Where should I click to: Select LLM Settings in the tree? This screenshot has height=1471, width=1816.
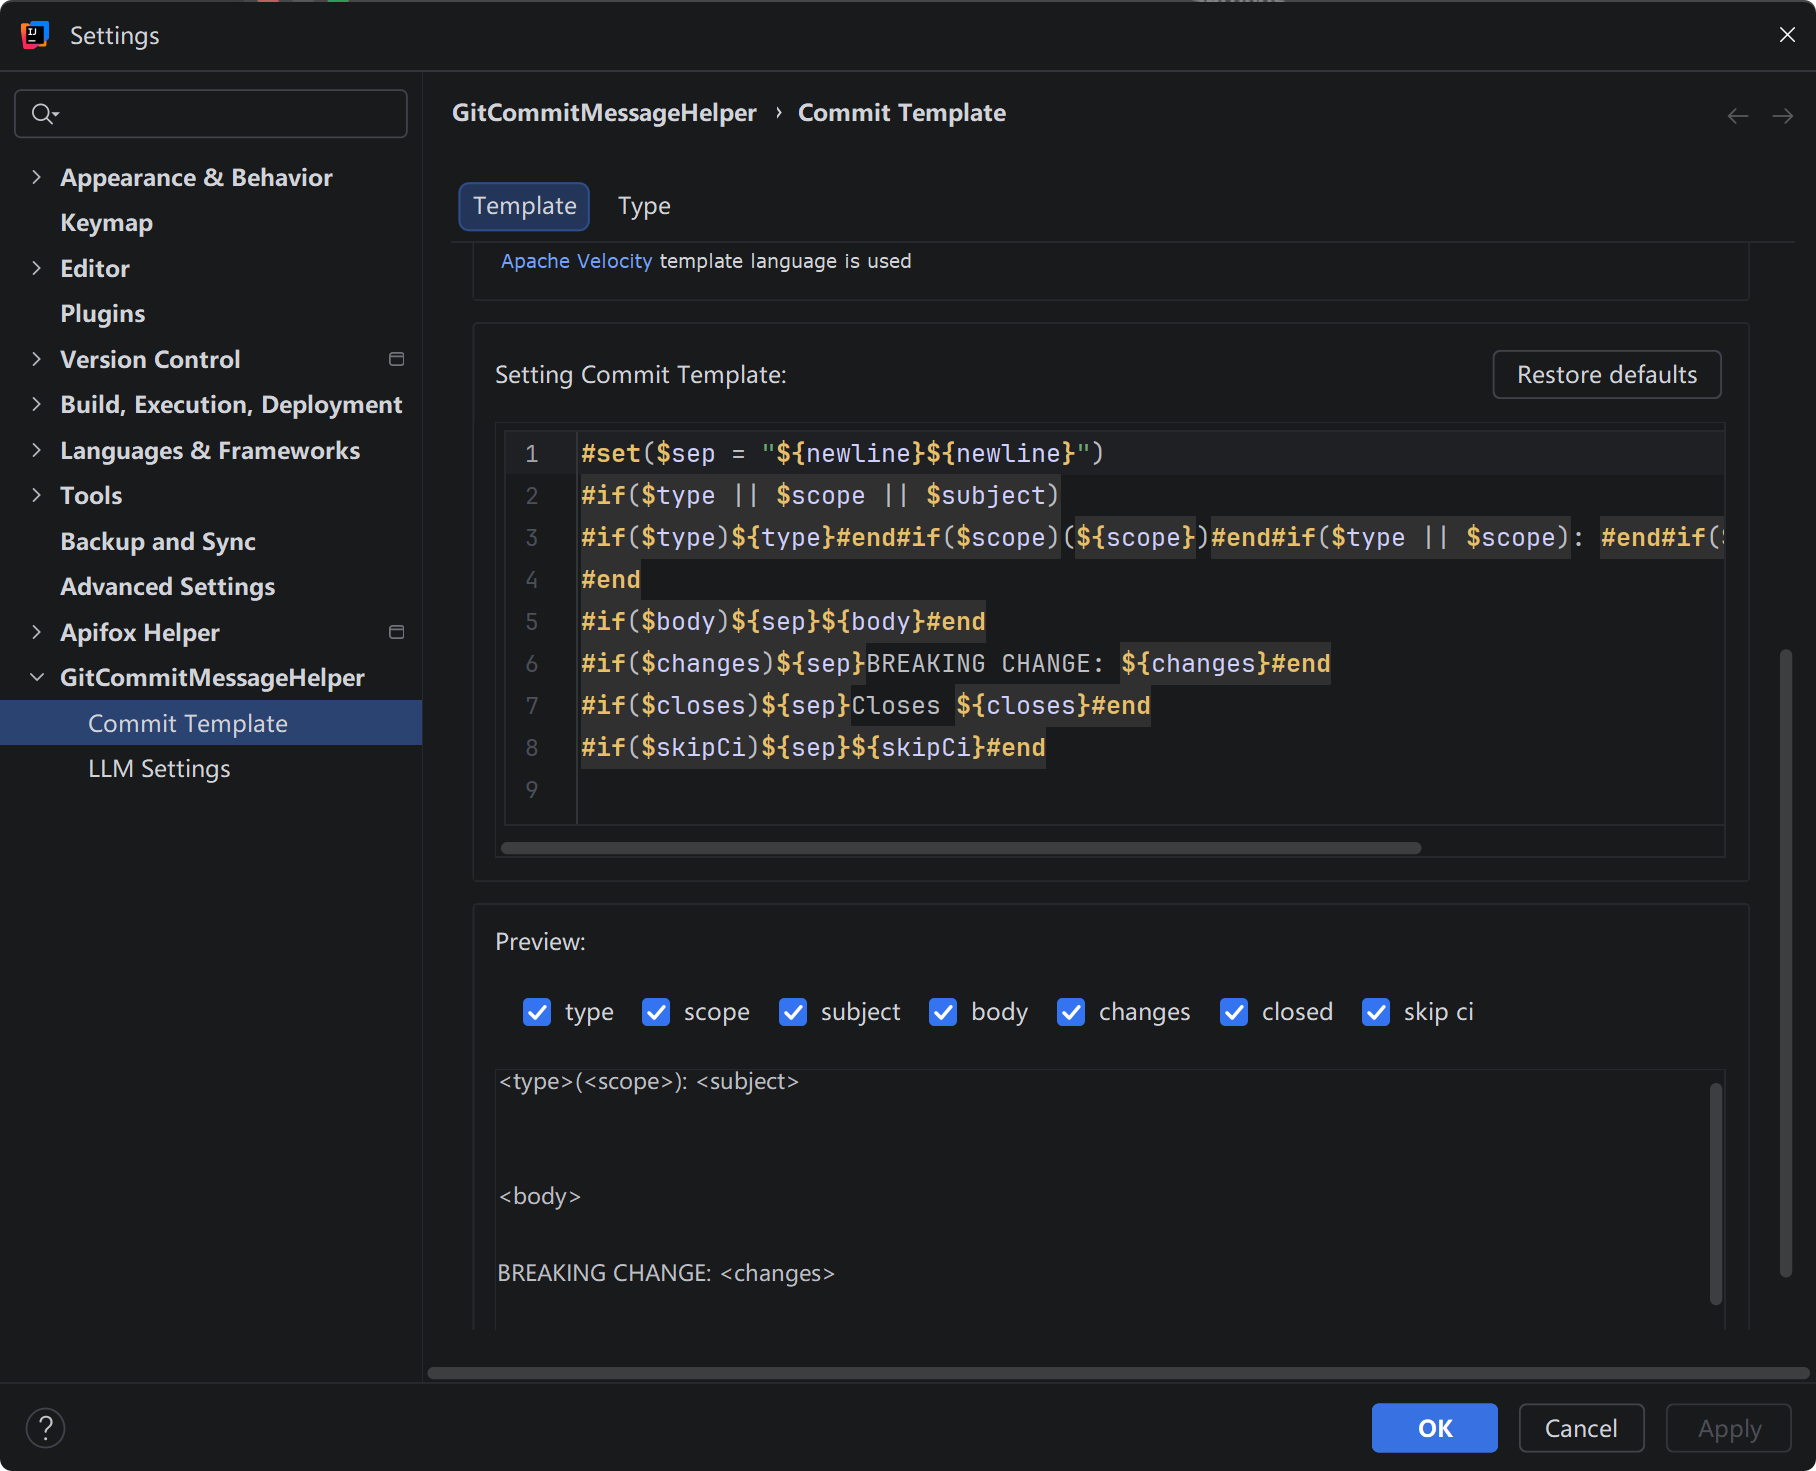tap(159, 768)
